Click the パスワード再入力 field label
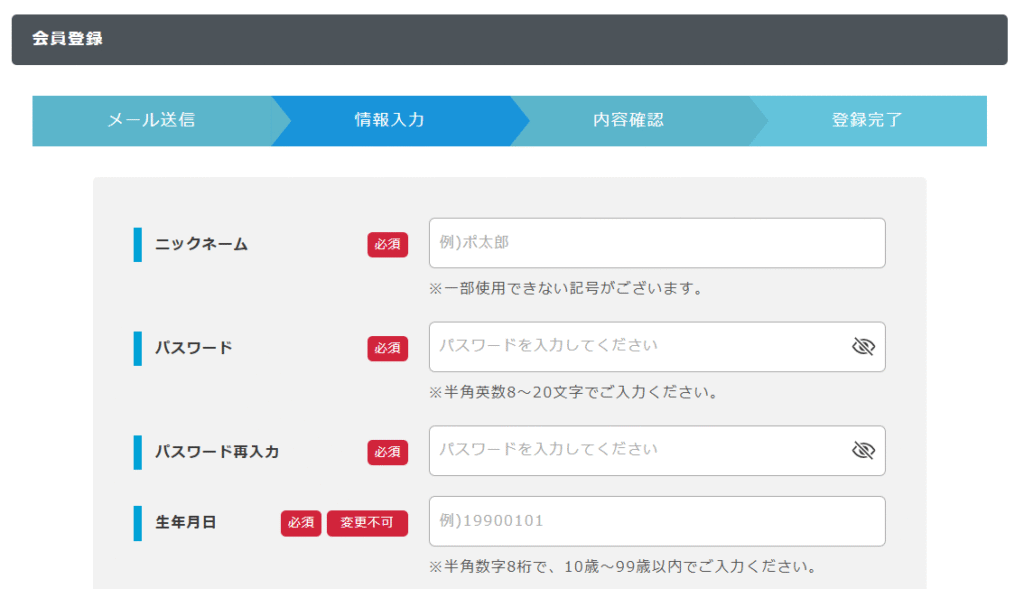Viewport: 1024px width, 589px height. click(x=217, y=452)
